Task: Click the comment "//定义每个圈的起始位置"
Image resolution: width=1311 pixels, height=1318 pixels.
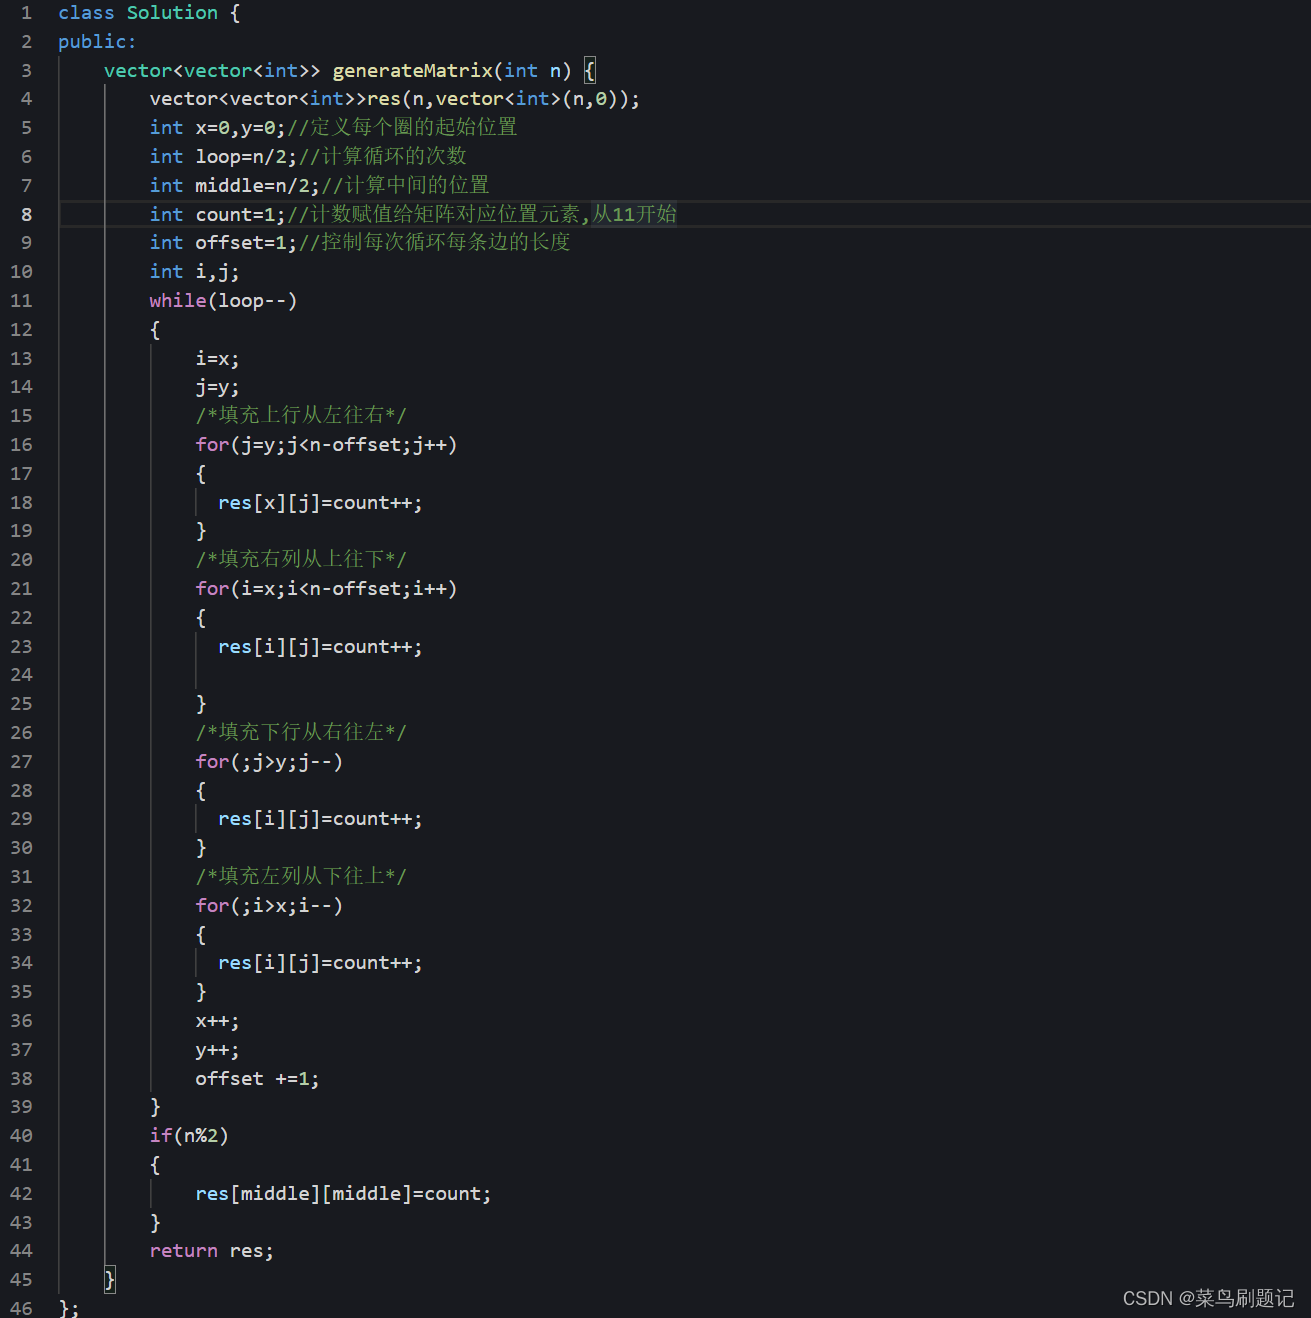Action: (402, 128)
